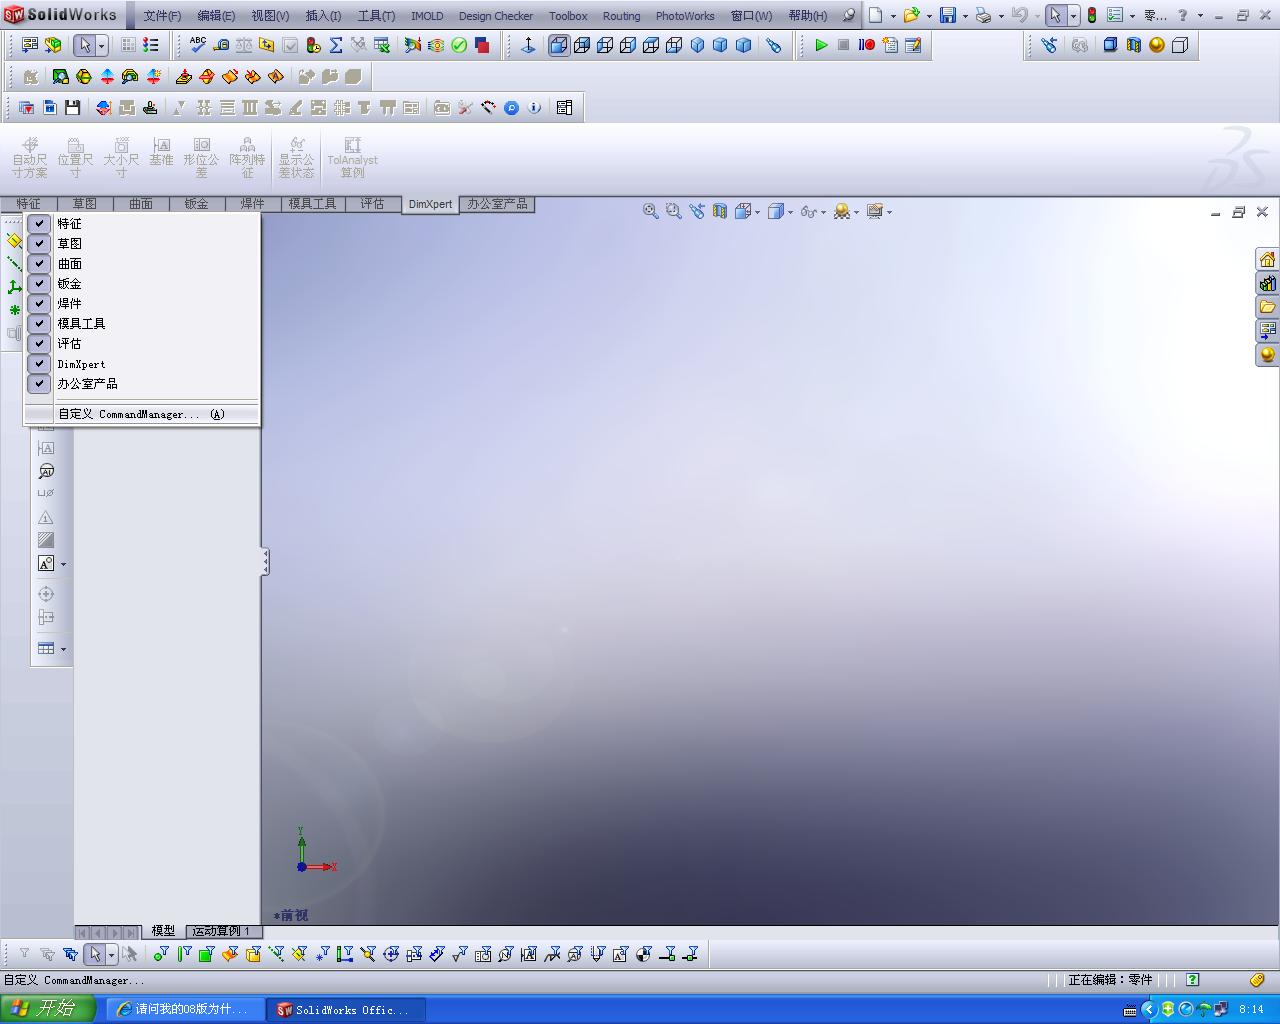Open the Toolbox menu
The height and width of the screenshot is (1024, 1280).
[568, 16]
